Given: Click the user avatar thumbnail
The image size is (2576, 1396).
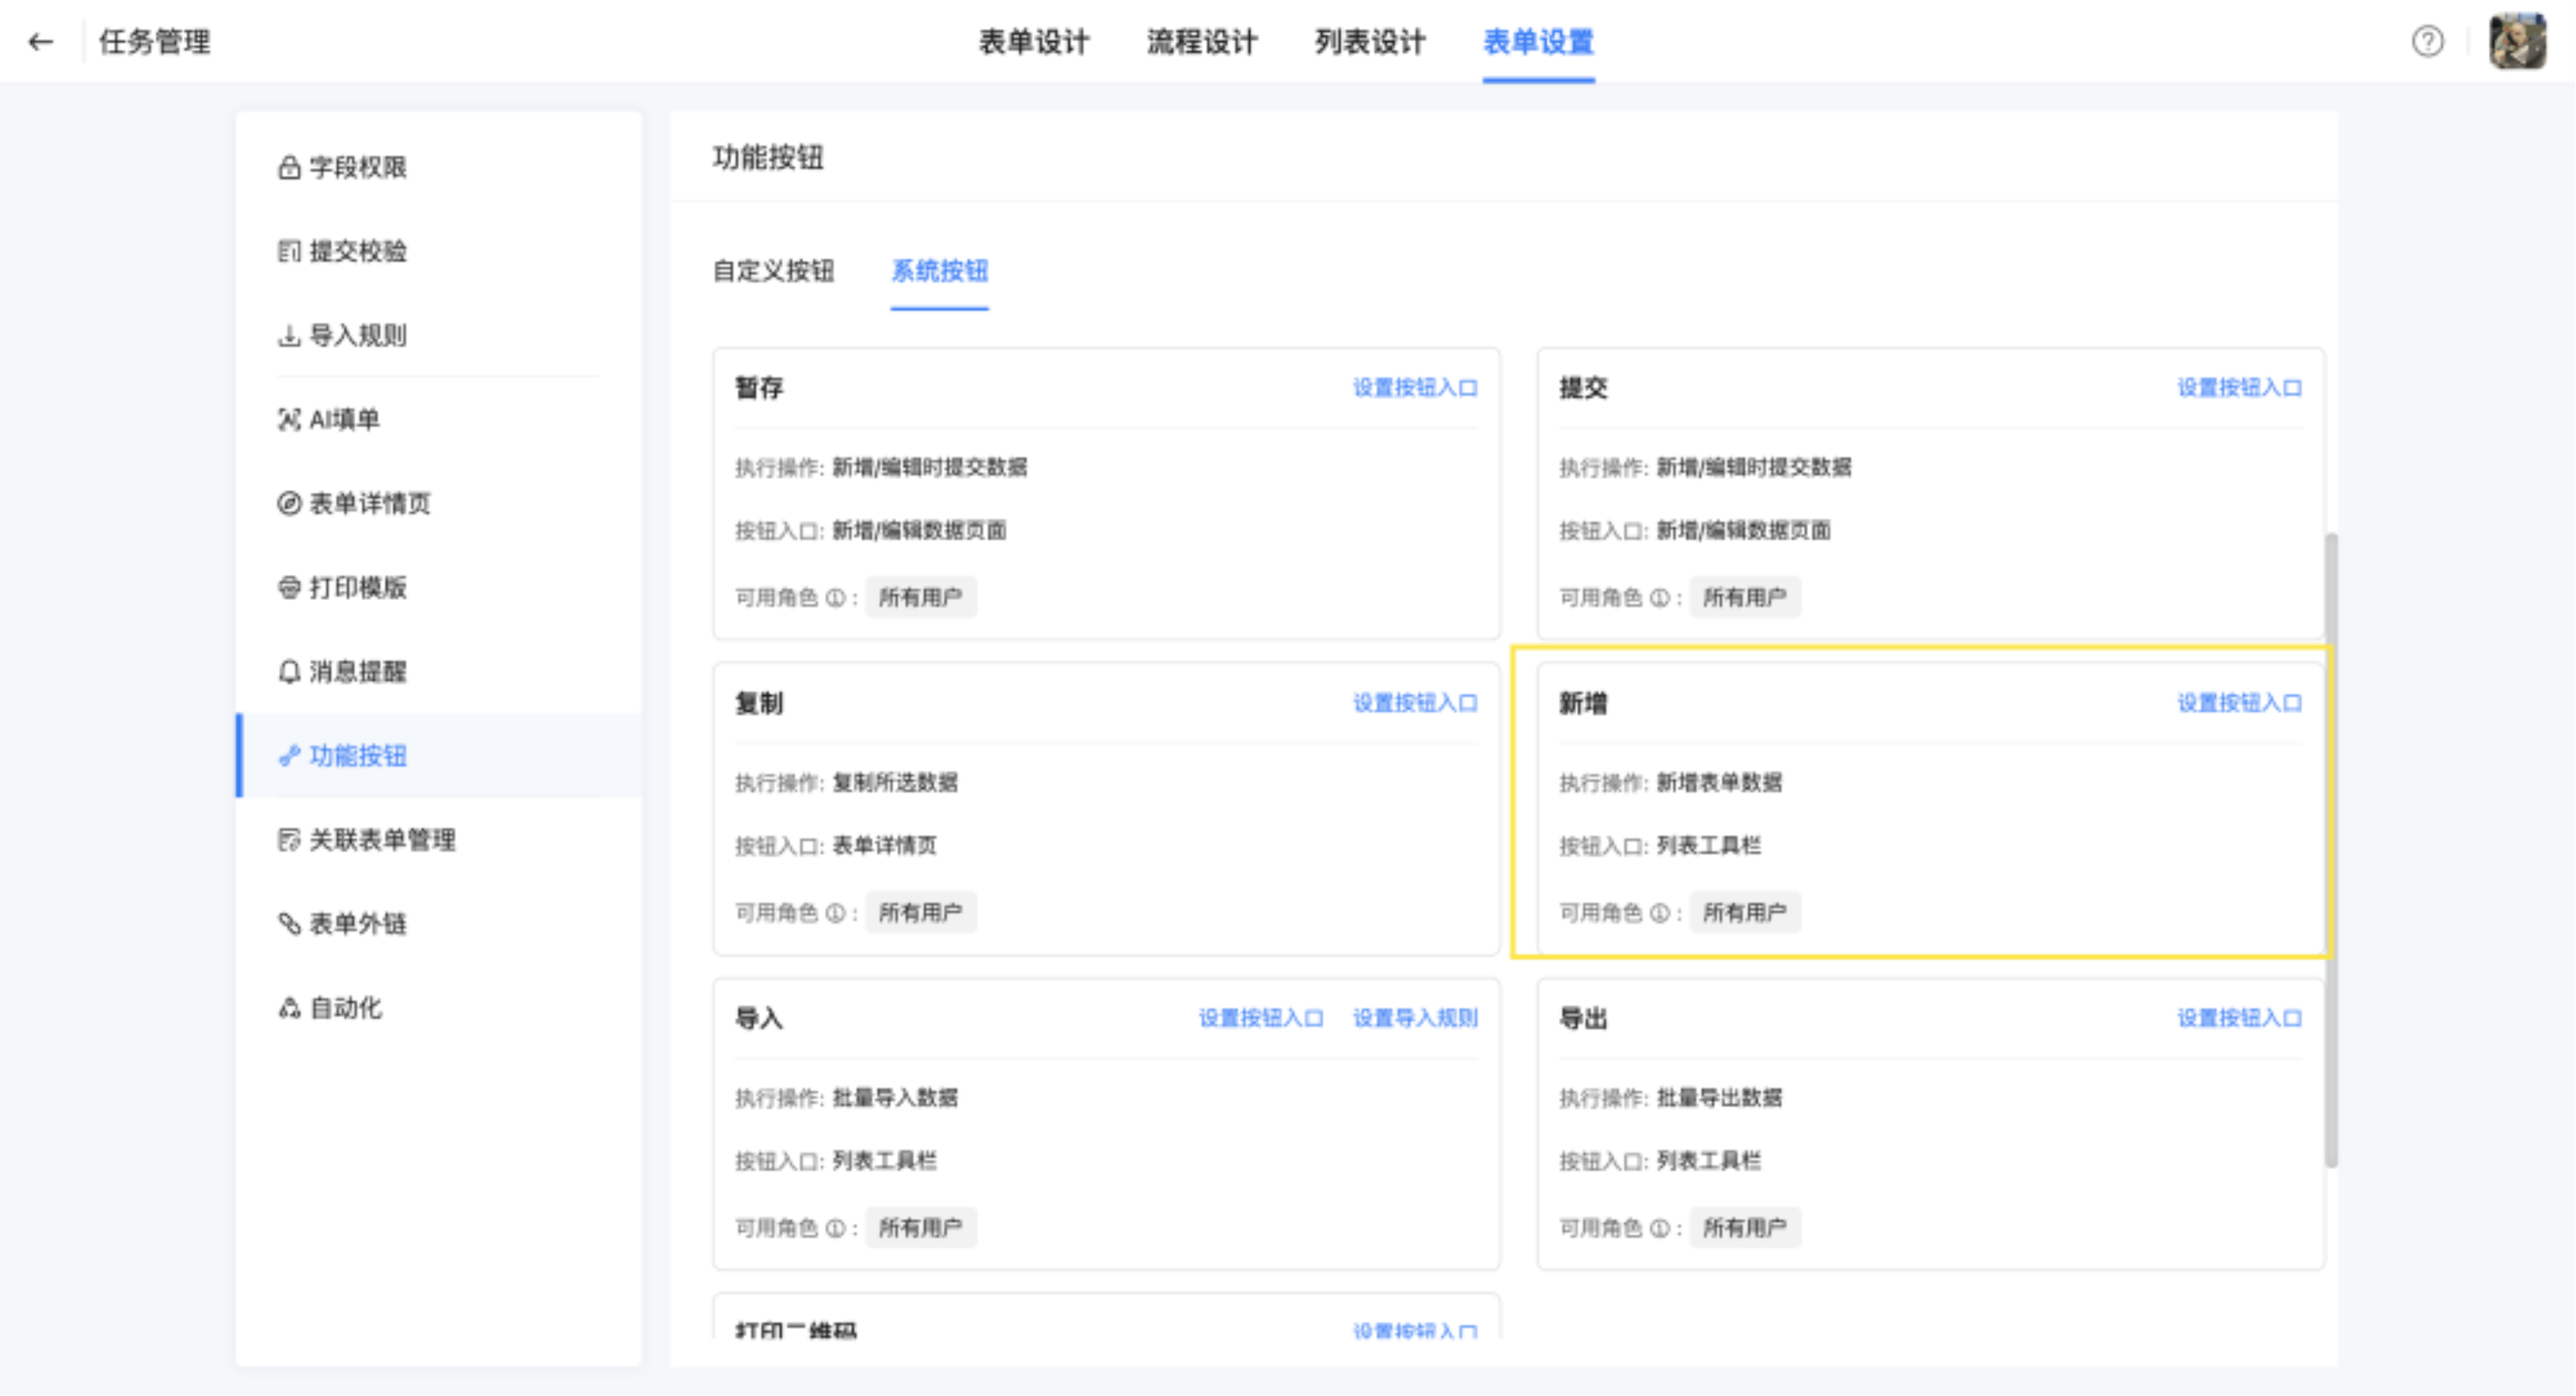Looking at the screenshot, I should click(2517, 42).
